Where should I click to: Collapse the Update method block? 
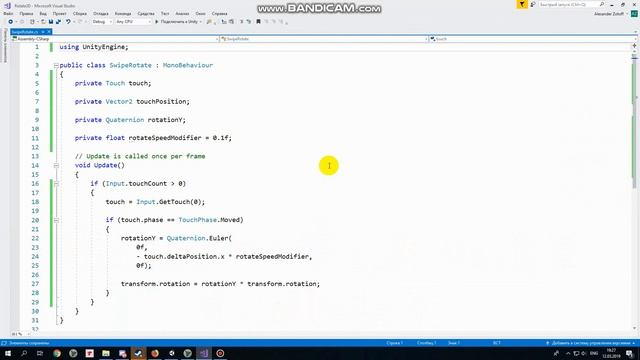[56, 165]
